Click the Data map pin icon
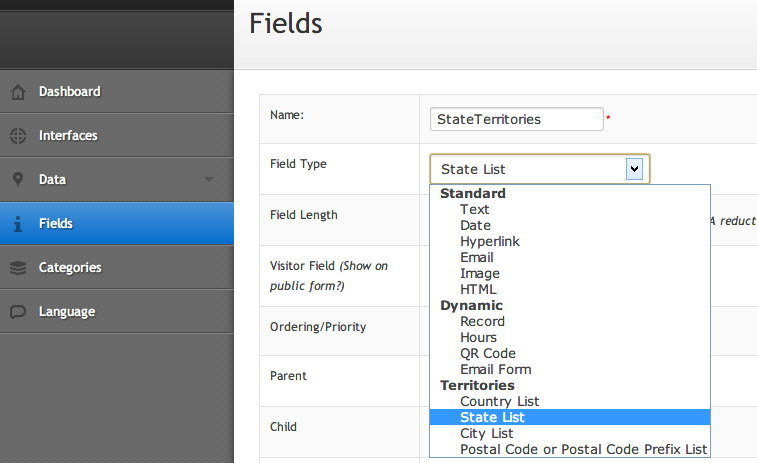This screenshot has width=757, height=463. (x=18, y=179)
